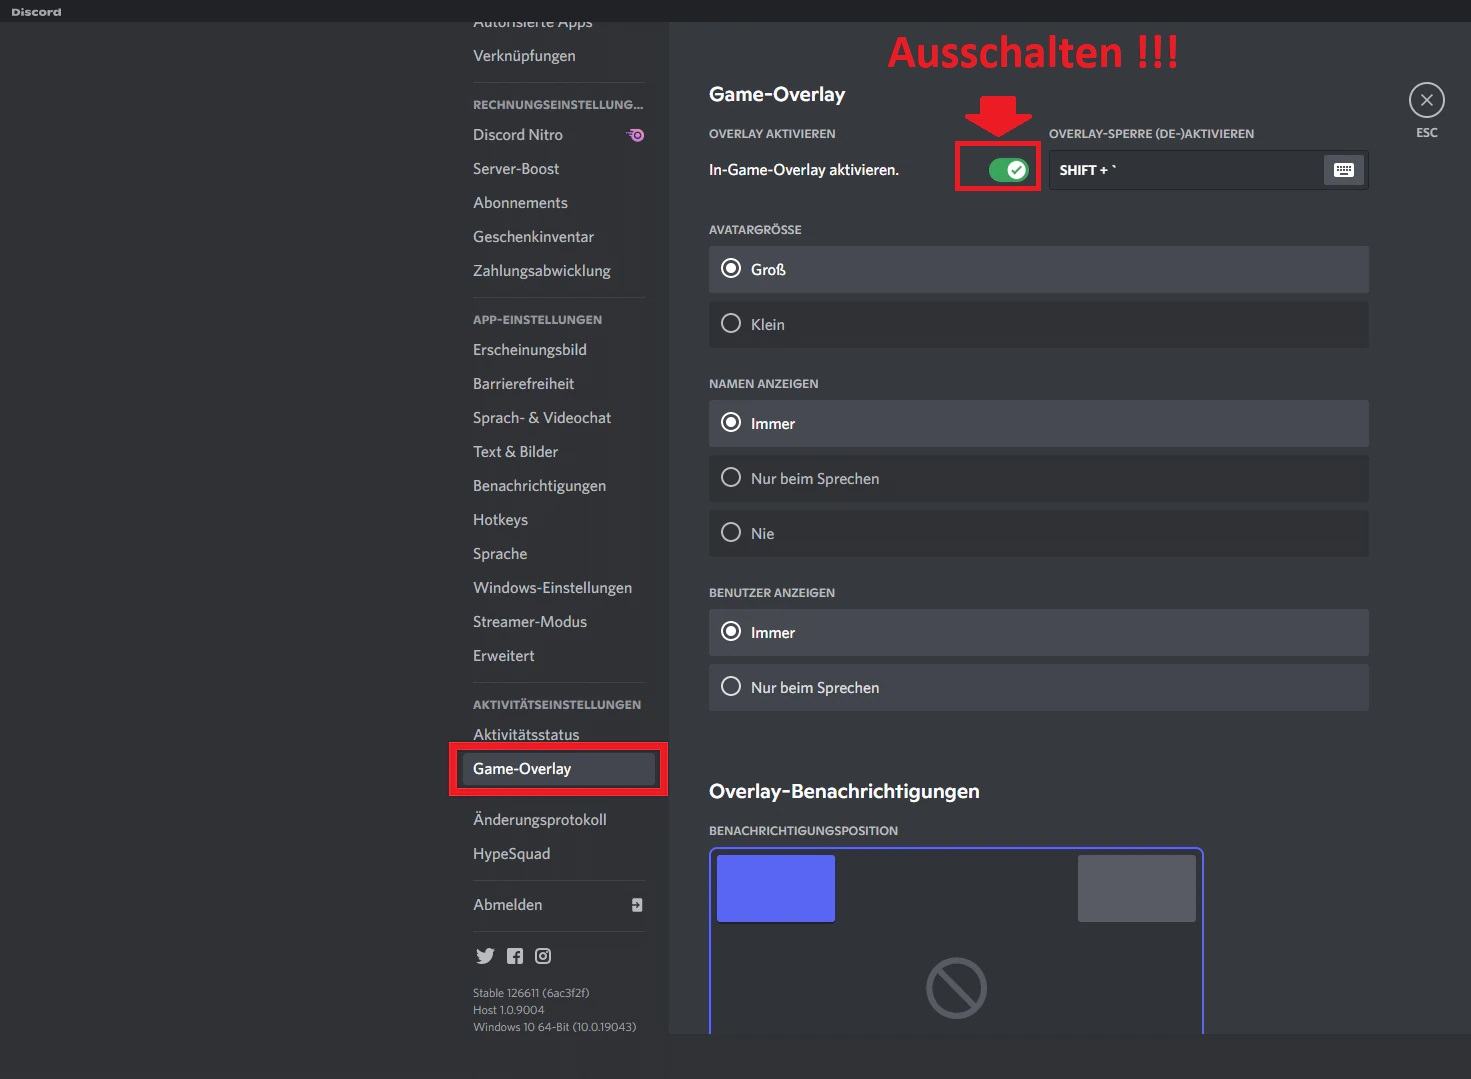
Task: Click the Nitro icon beside Discord Nitro
Action: coord(635,135)
